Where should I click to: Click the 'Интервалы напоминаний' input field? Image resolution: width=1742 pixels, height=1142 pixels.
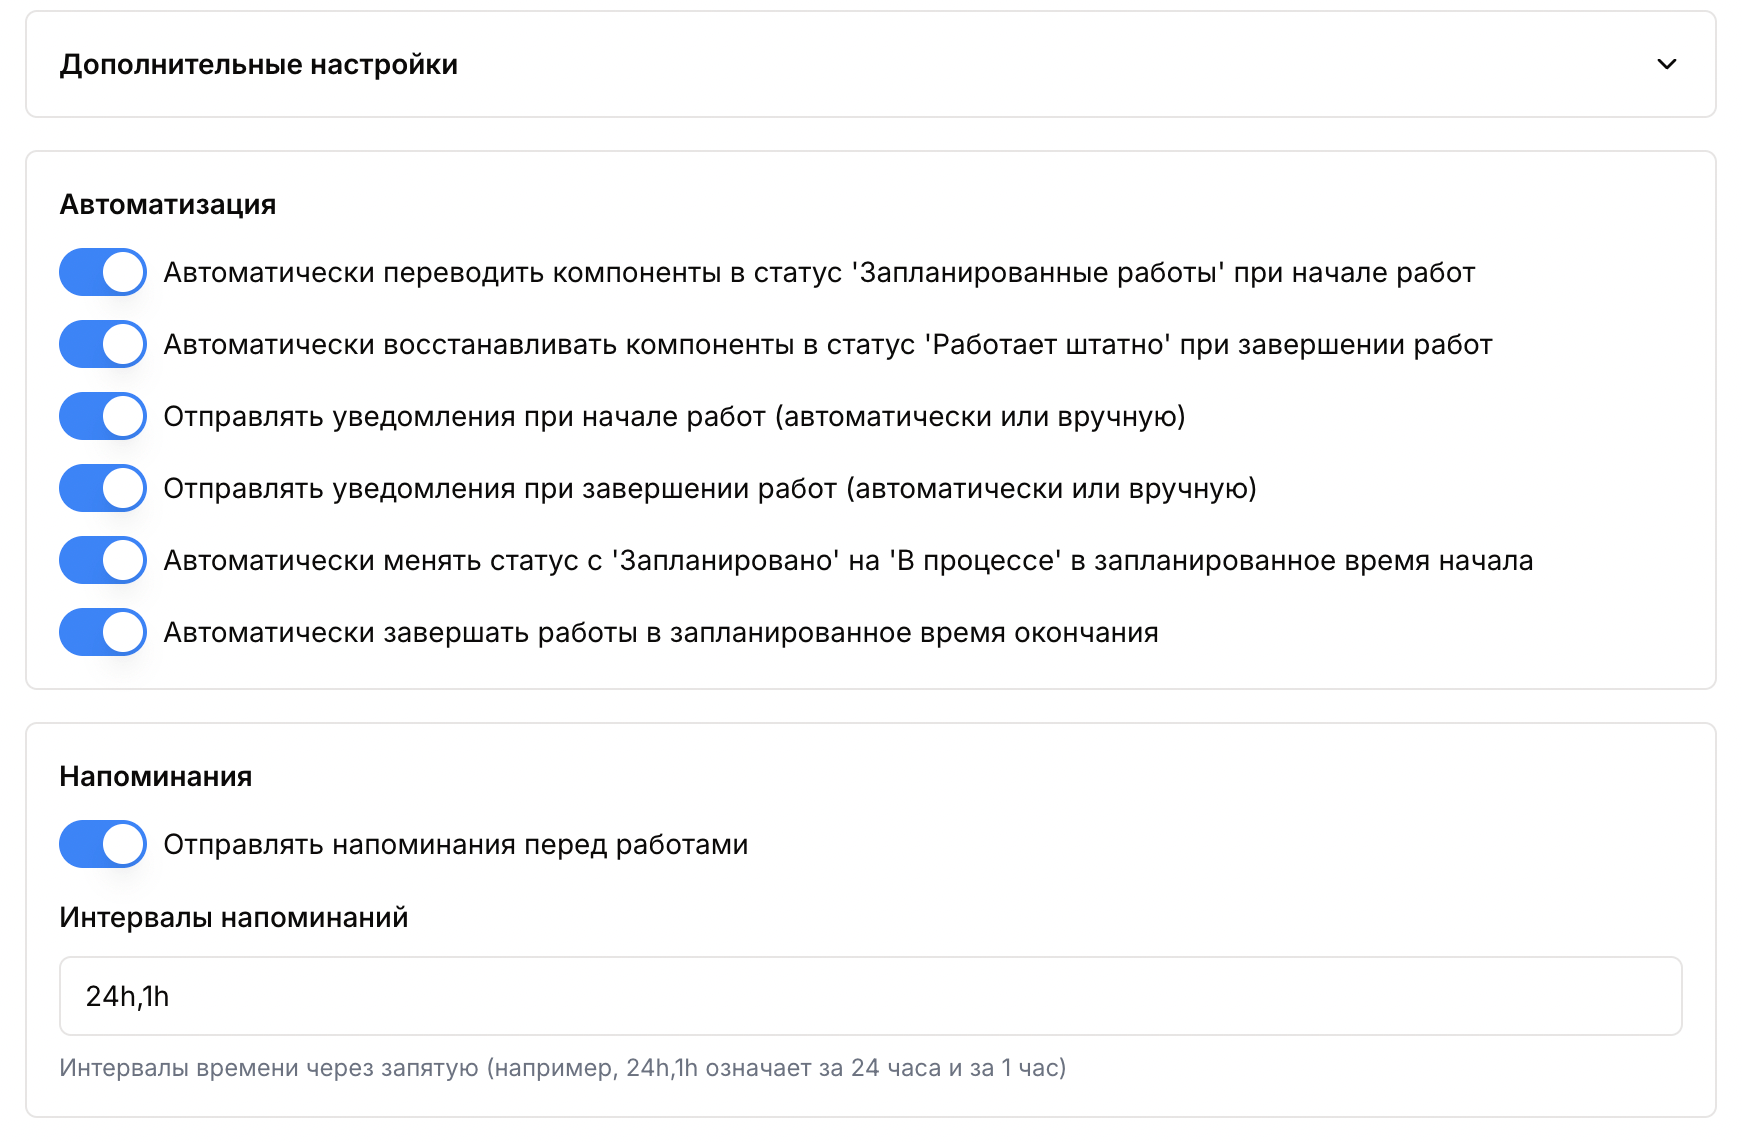click(870, 996)
